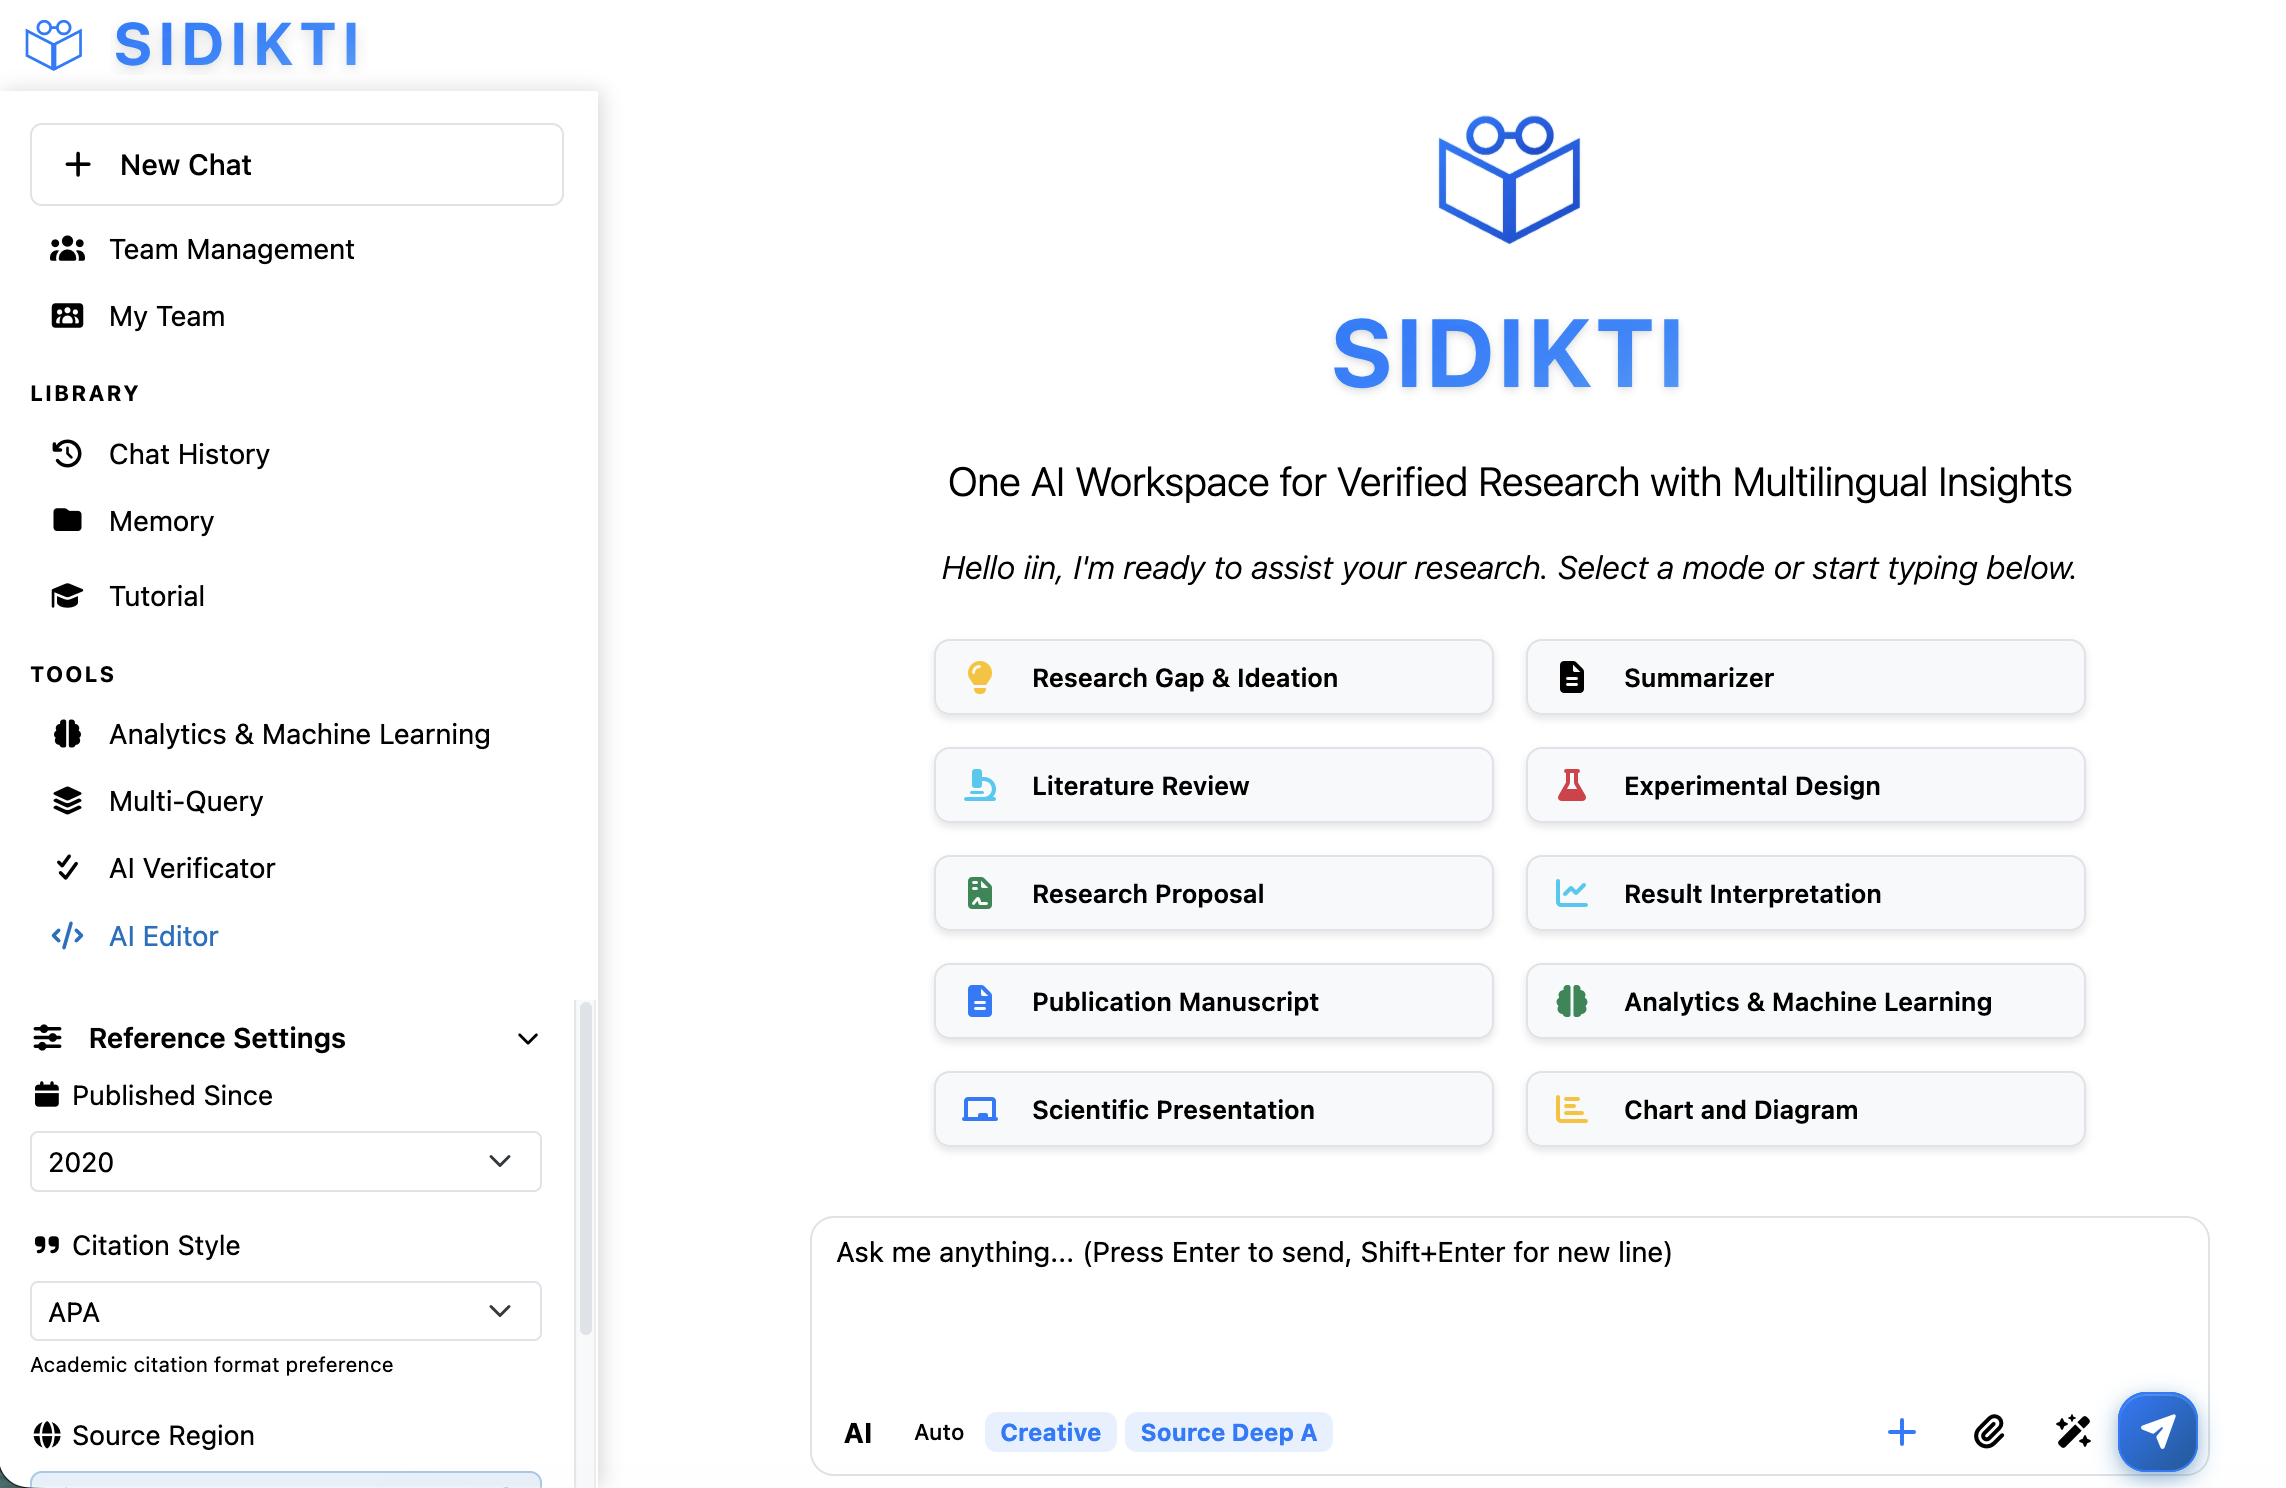Viewport: 2286px width, 1488px height.
Task: Select Literature Review mode
Action: coord(1214,785)
